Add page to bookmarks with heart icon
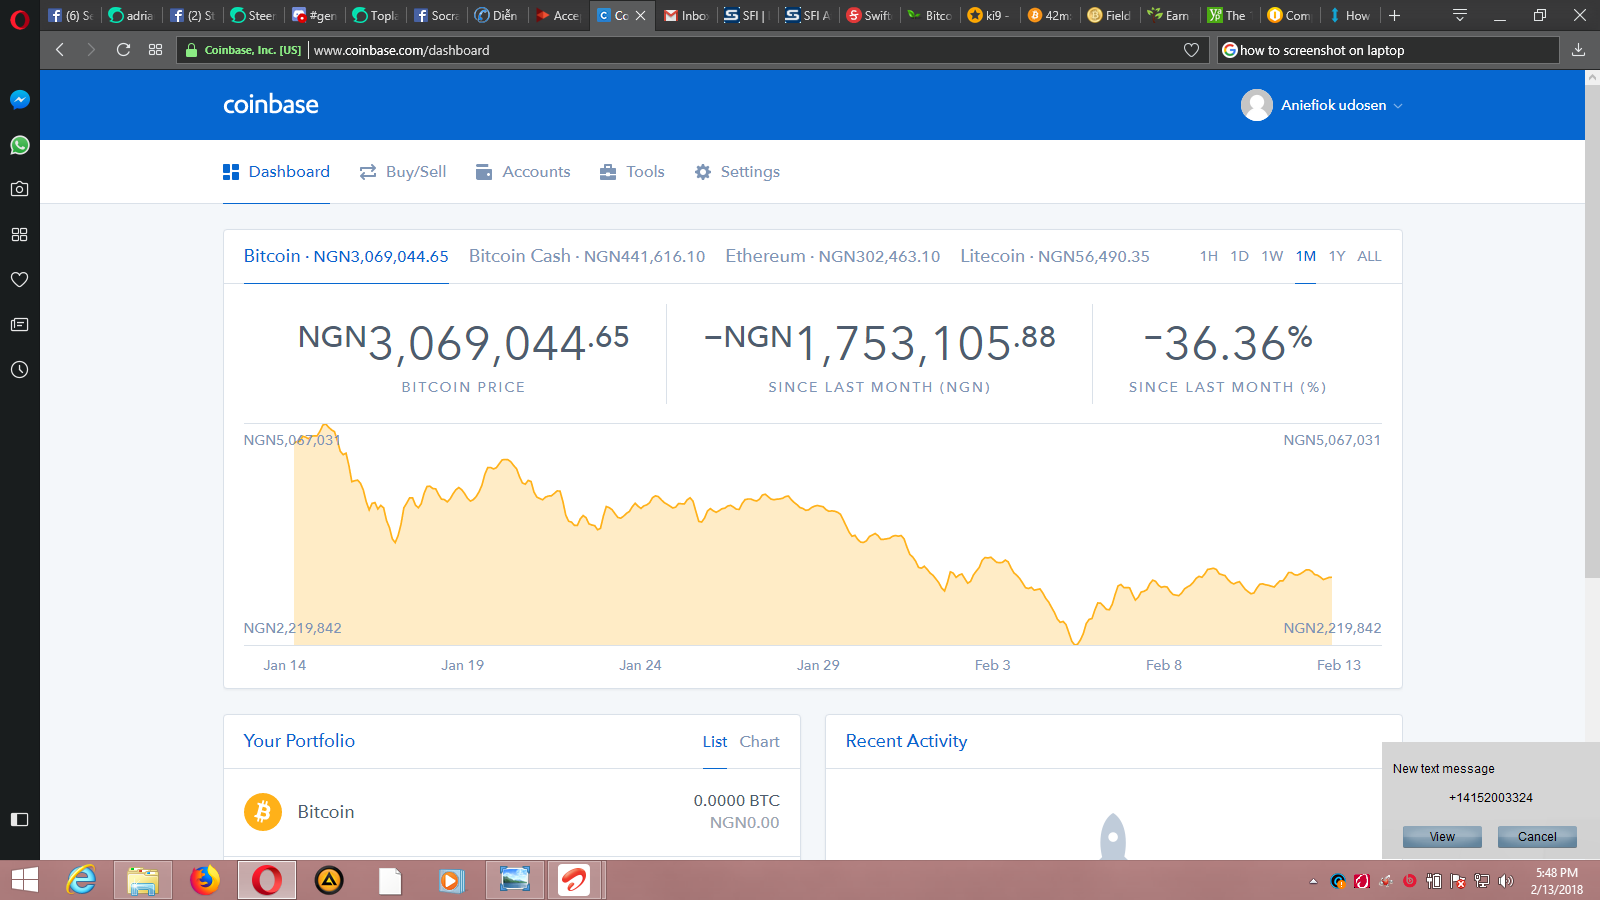The height and width of the screenshot is (900, 1600). (1191, 50)
